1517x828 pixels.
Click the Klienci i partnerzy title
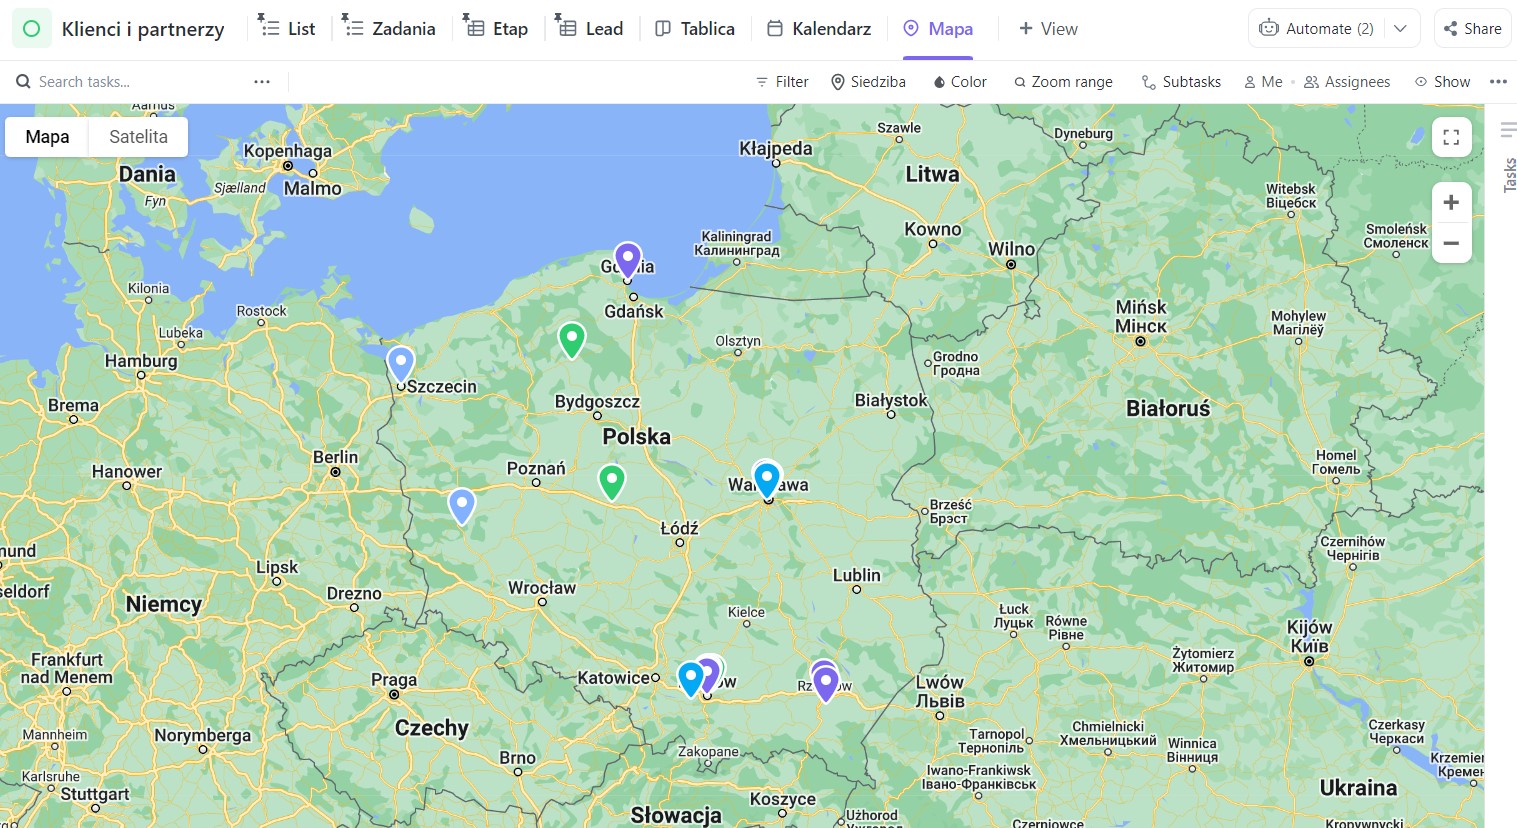[x=143, y=29]
